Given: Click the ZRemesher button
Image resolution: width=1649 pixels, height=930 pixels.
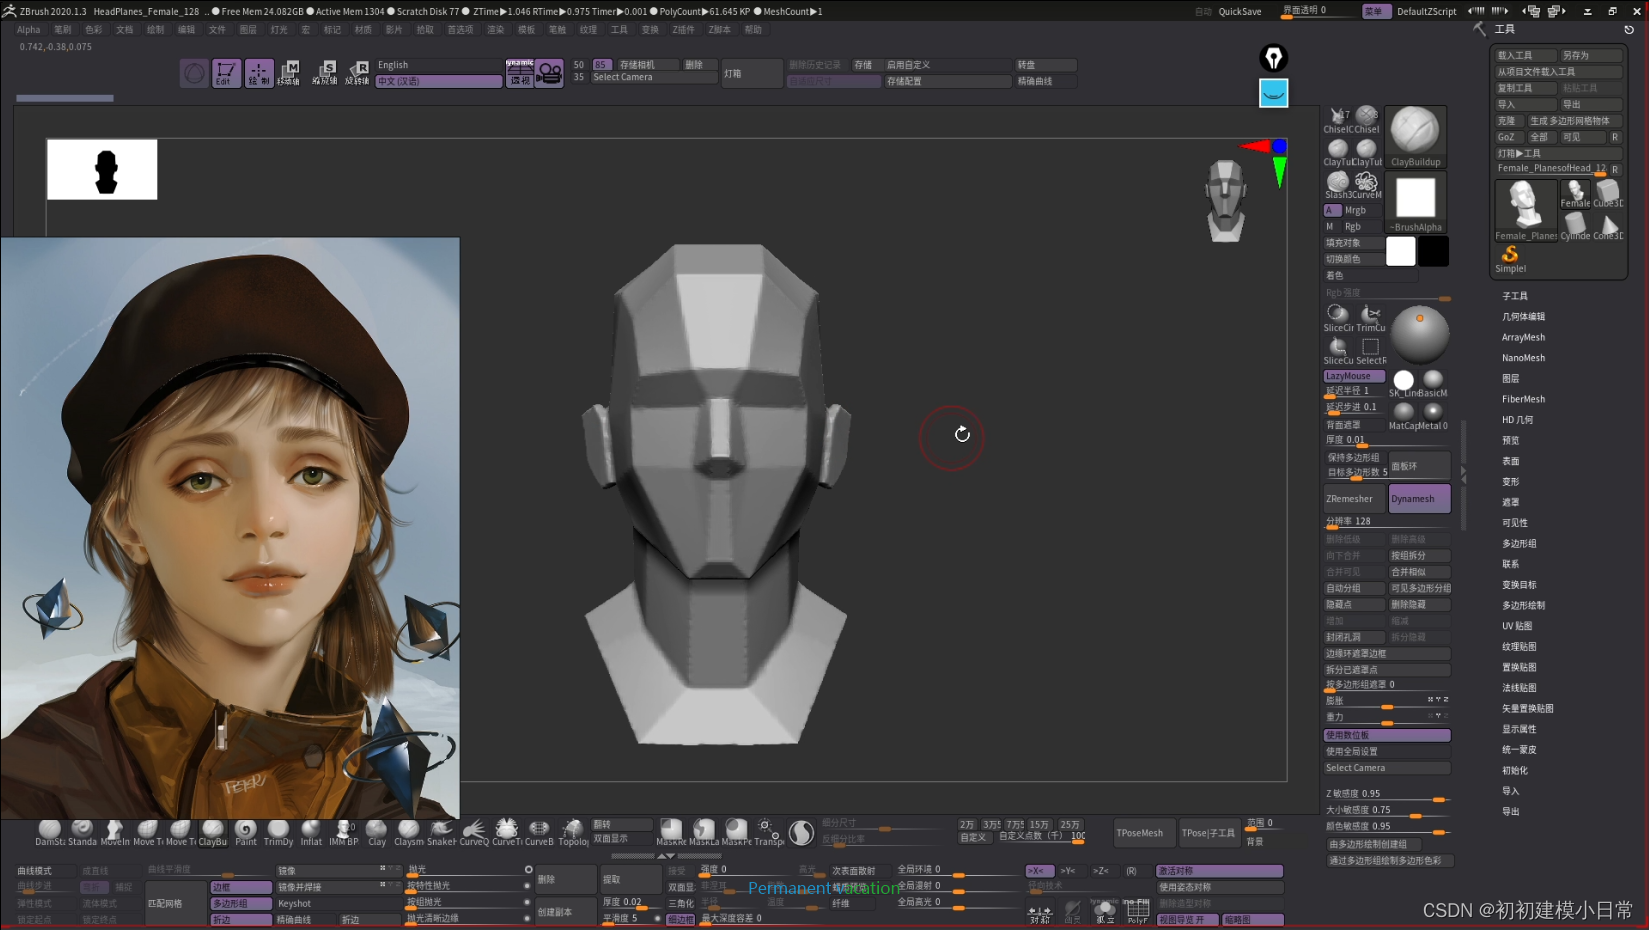Looking at the screenshot, I should pyautogui.click(x=1353, y=499).
